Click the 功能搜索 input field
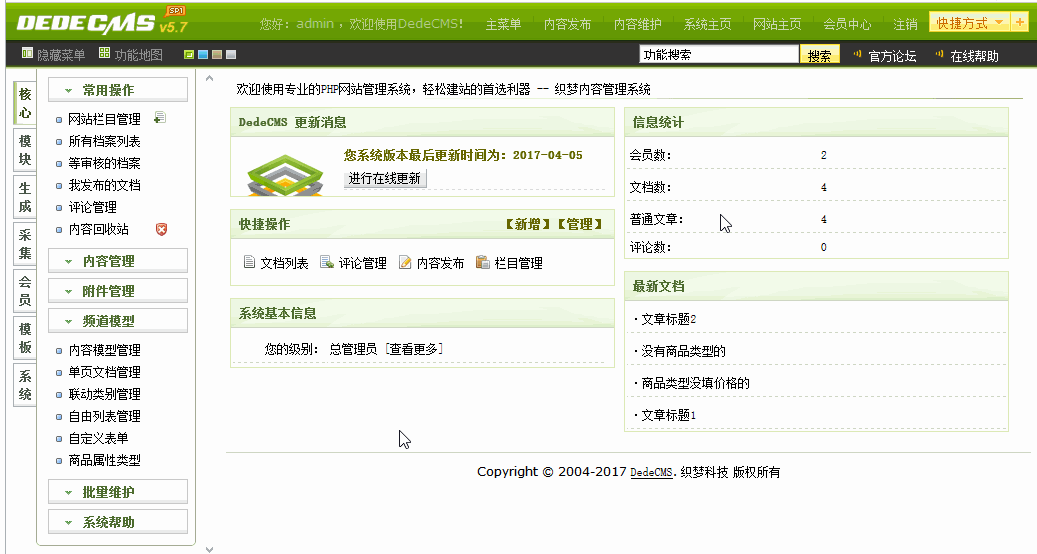The image size is (1037, 554). pyautogui.click(x=718, y=55)
